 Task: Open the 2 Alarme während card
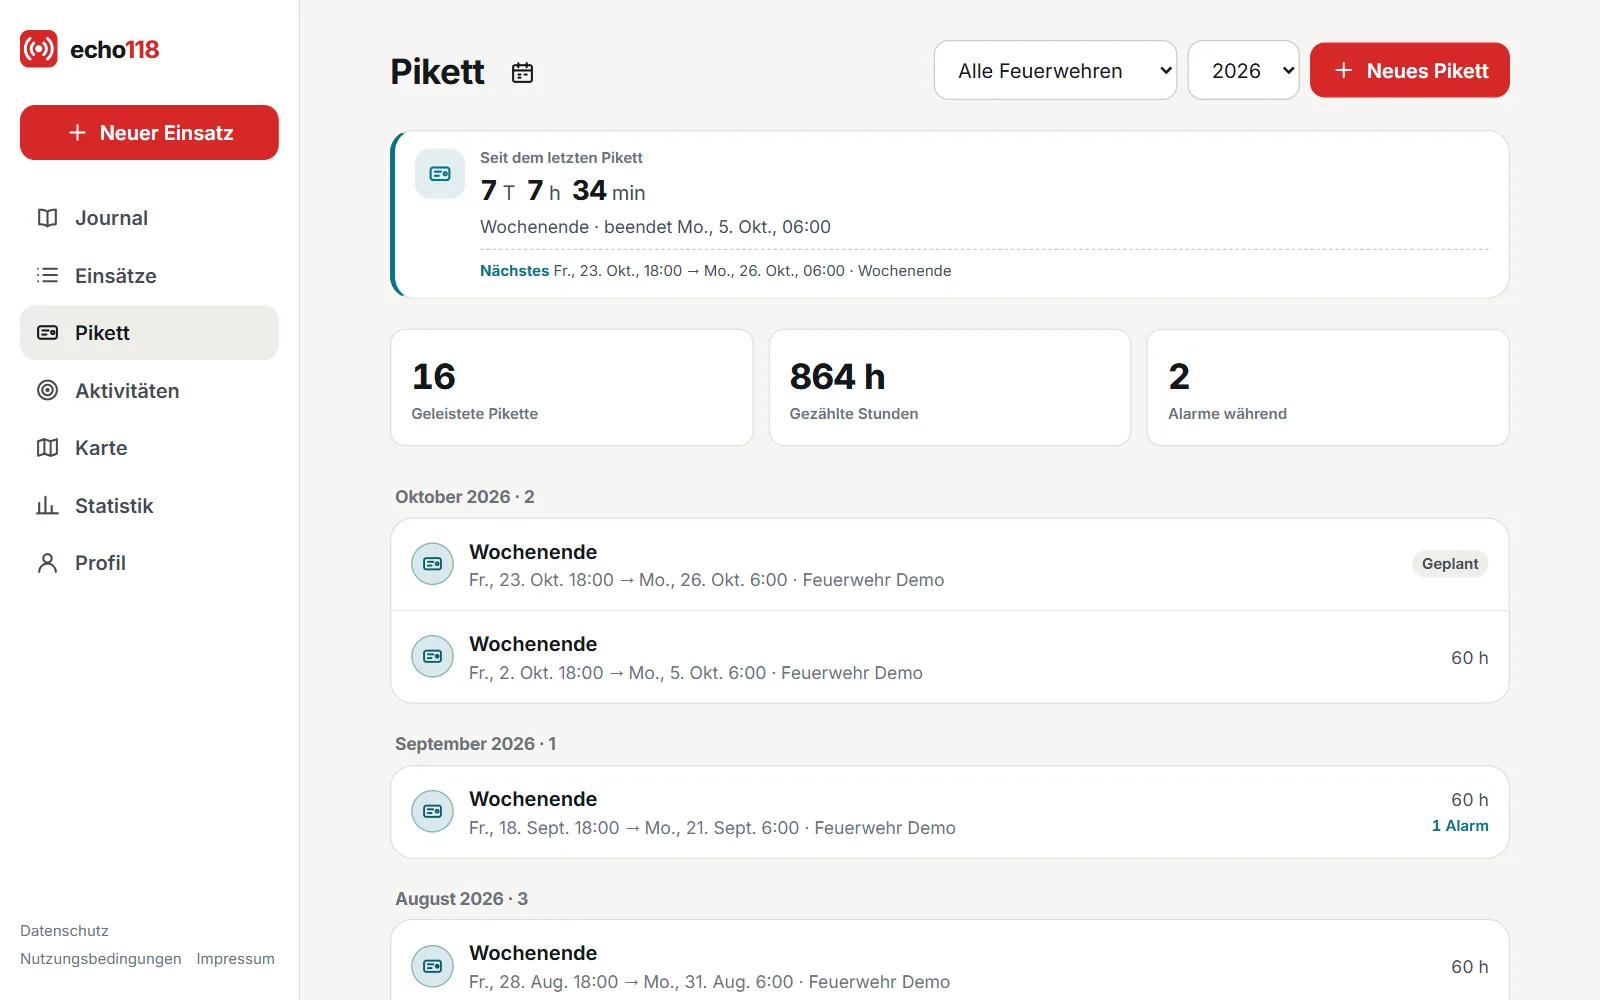click(1327, 387)
